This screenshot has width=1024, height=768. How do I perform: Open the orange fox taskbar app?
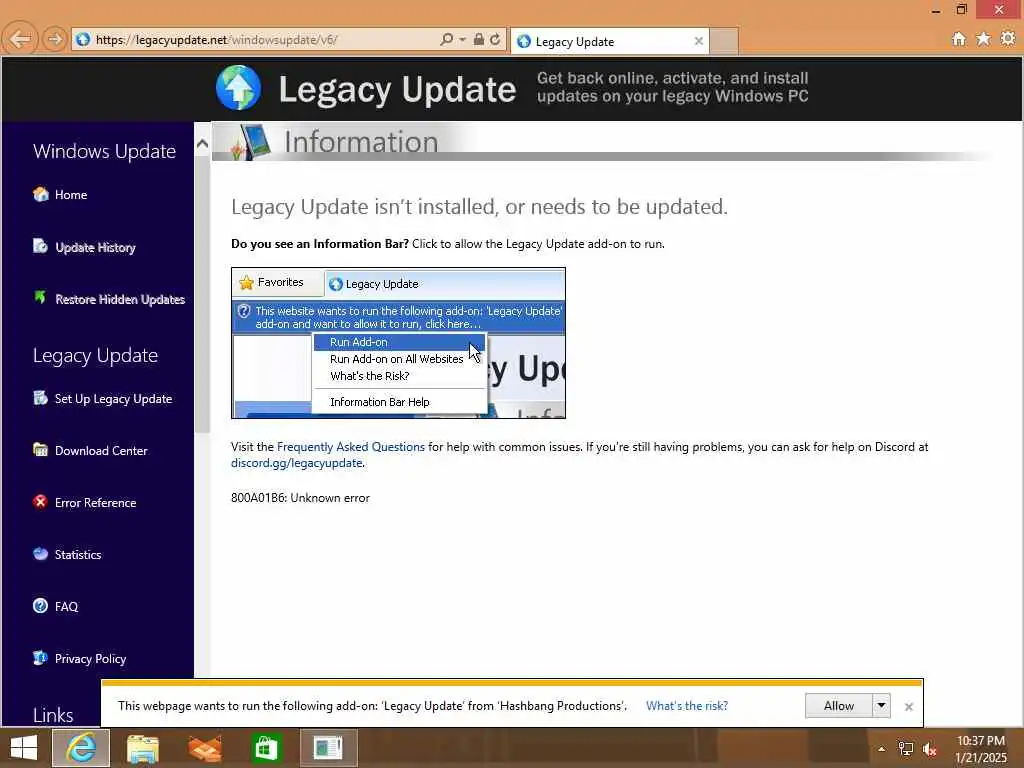point(204,748)
